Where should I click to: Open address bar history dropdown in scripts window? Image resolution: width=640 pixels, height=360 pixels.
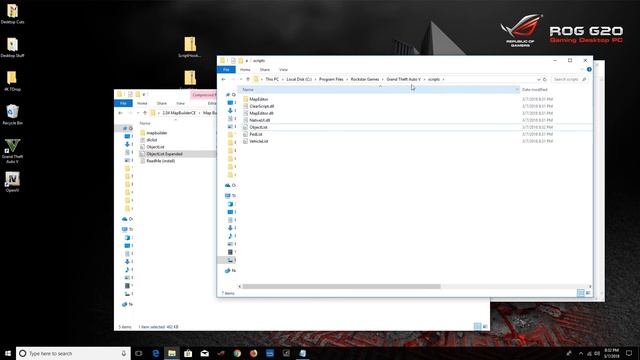pyautogui.click(x=538, y=79)
